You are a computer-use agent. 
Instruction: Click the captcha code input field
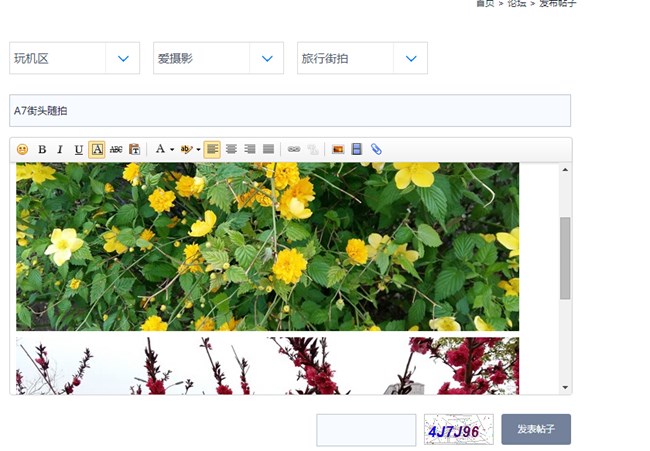click(366, 430)
